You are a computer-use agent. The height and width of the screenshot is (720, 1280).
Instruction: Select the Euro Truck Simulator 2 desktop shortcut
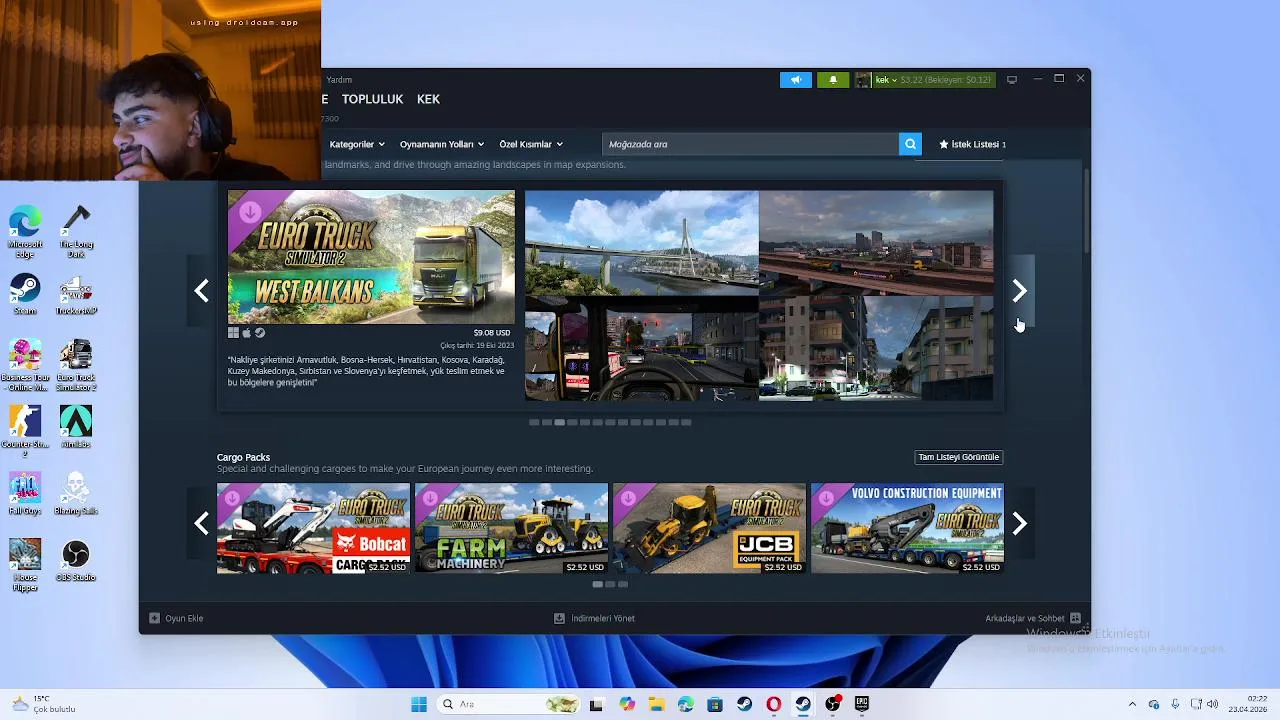click(76, 366)
